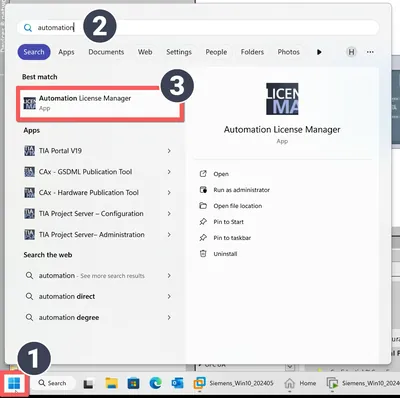
Task: Click the Windows Start button
Action: click(14, 384)
